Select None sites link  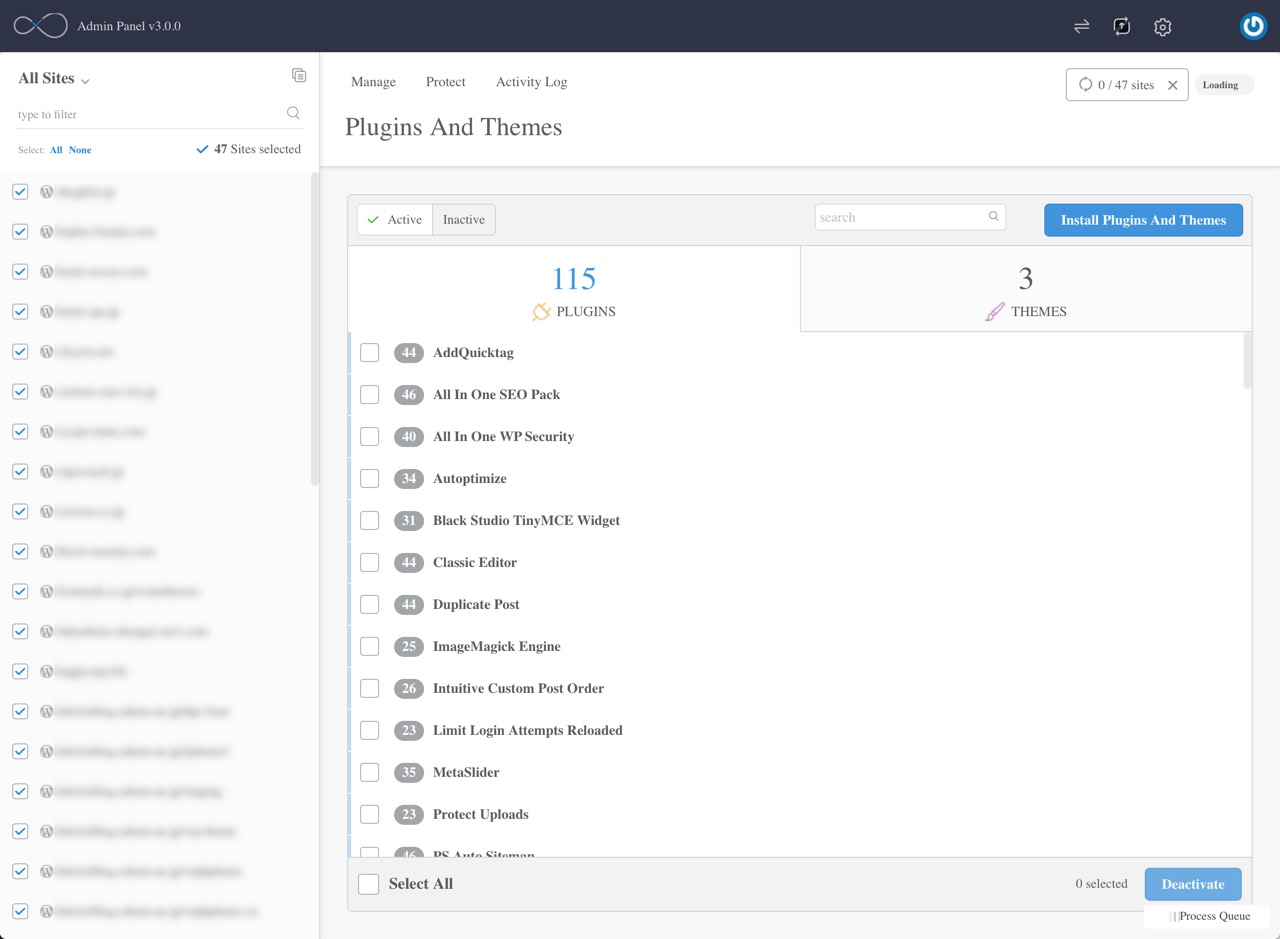point(80,150)
